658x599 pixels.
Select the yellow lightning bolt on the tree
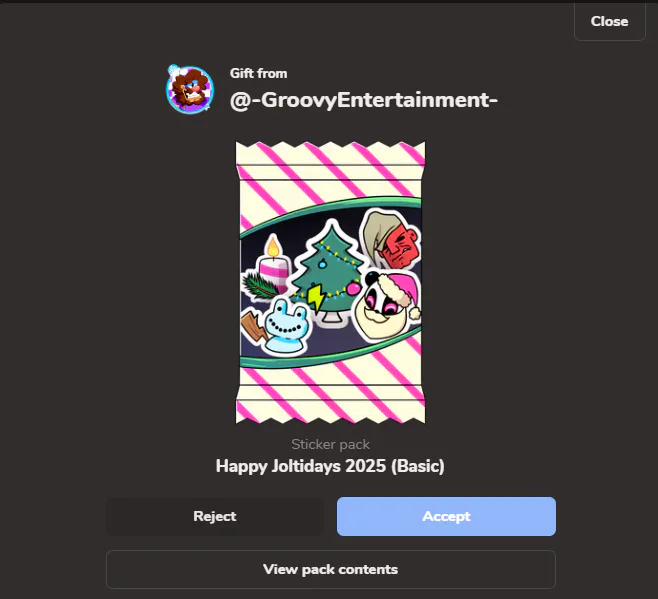(315, 297)
